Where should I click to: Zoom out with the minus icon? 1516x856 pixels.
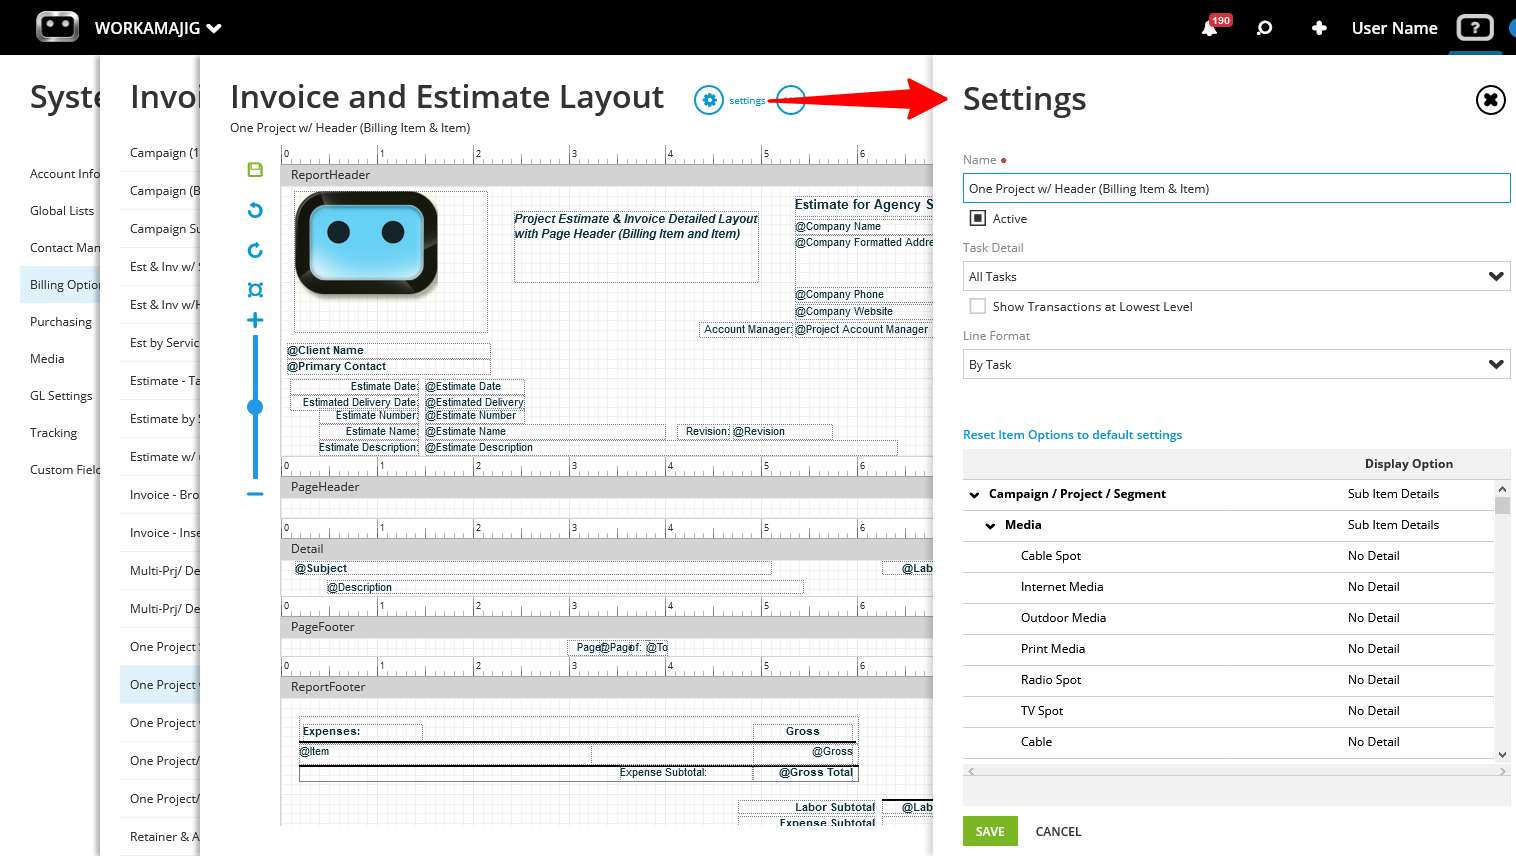tap(255, 493)
